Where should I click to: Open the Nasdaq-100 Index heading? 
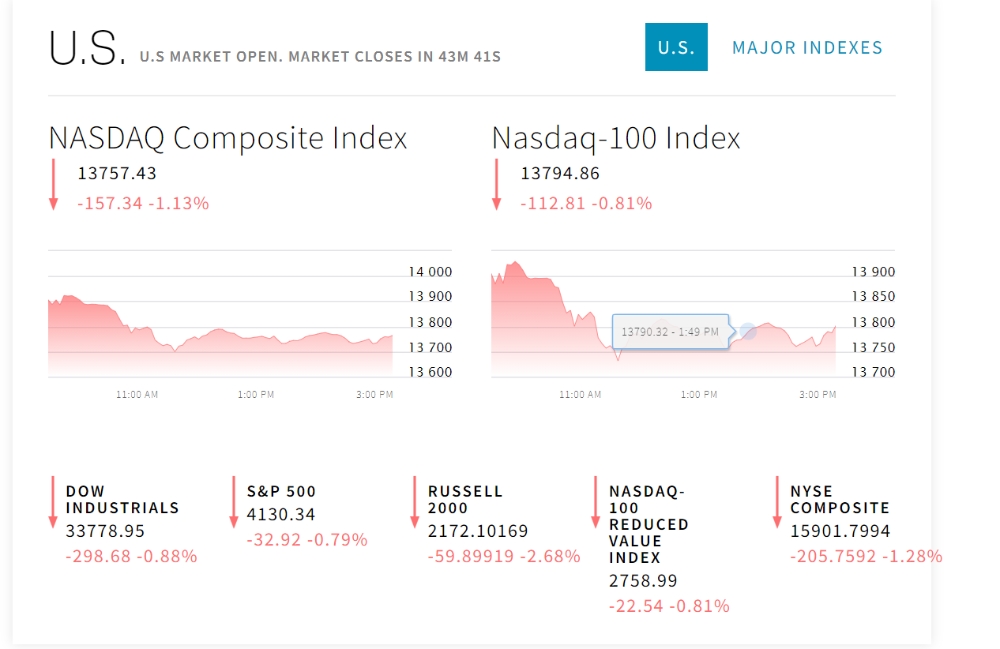click(616, 138)
